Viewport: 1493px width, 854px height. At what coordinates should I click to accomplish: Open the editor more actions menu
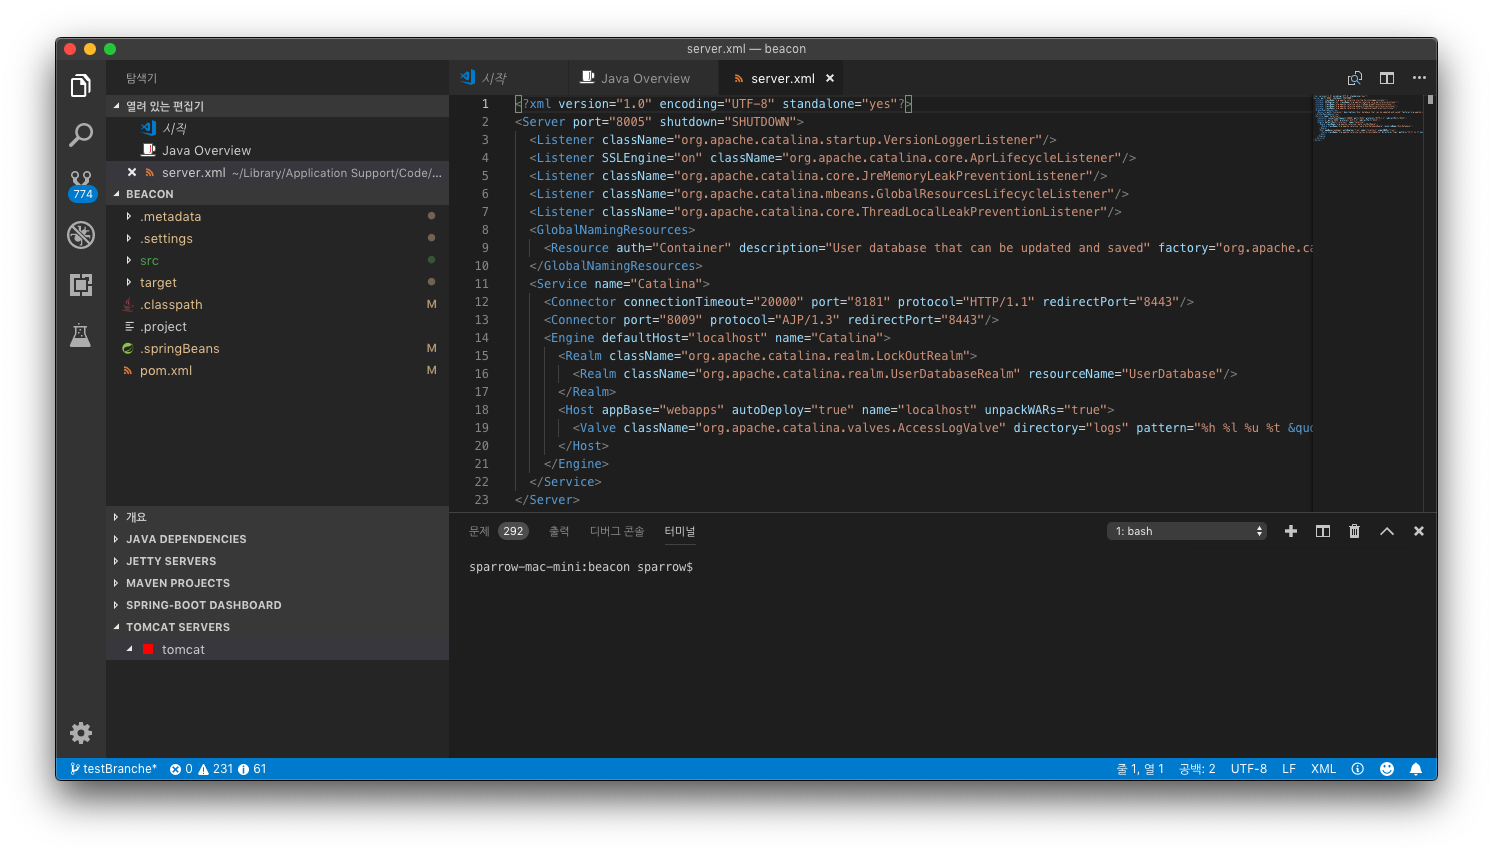1419,78
